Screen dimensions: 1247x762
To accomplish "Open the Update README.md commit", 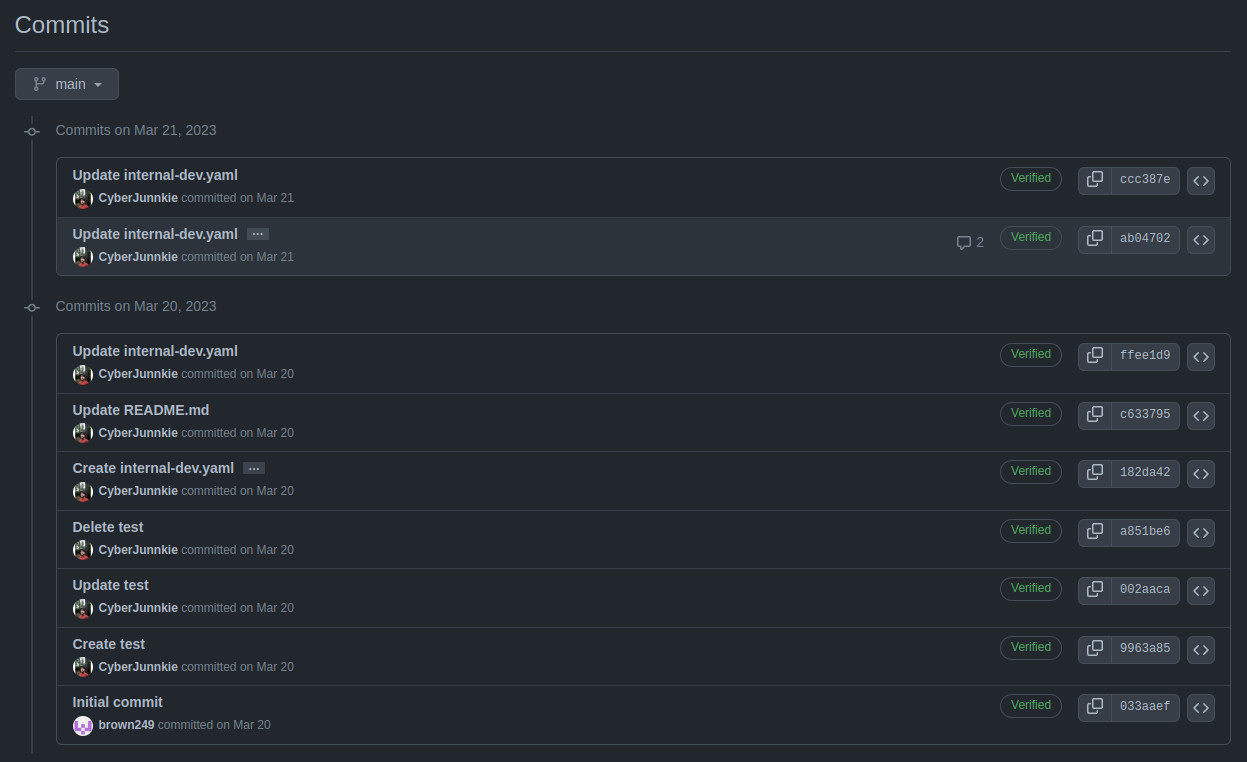I will click(x=141, y=410).
